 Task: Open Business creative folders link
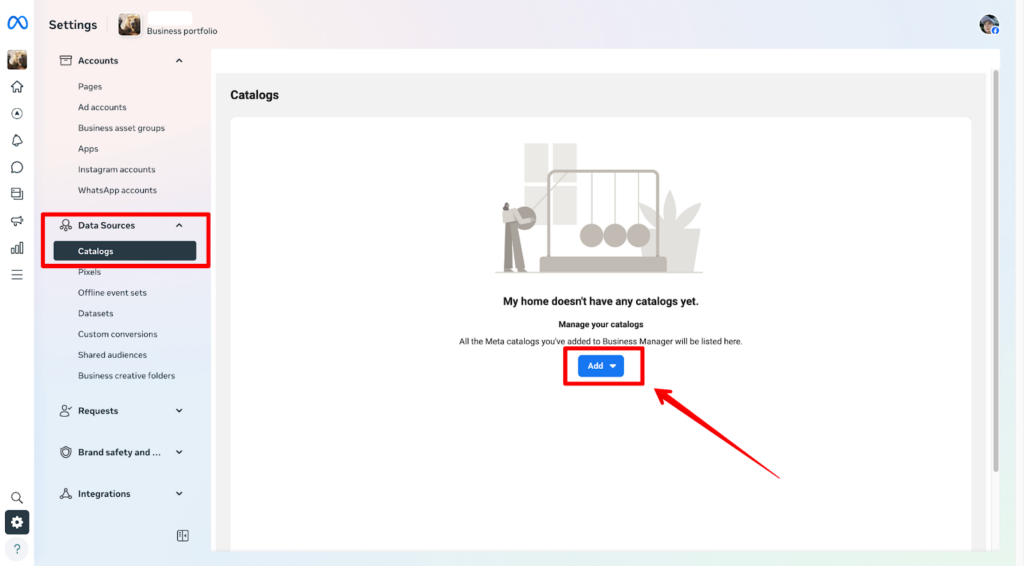(x=126, y=375)
